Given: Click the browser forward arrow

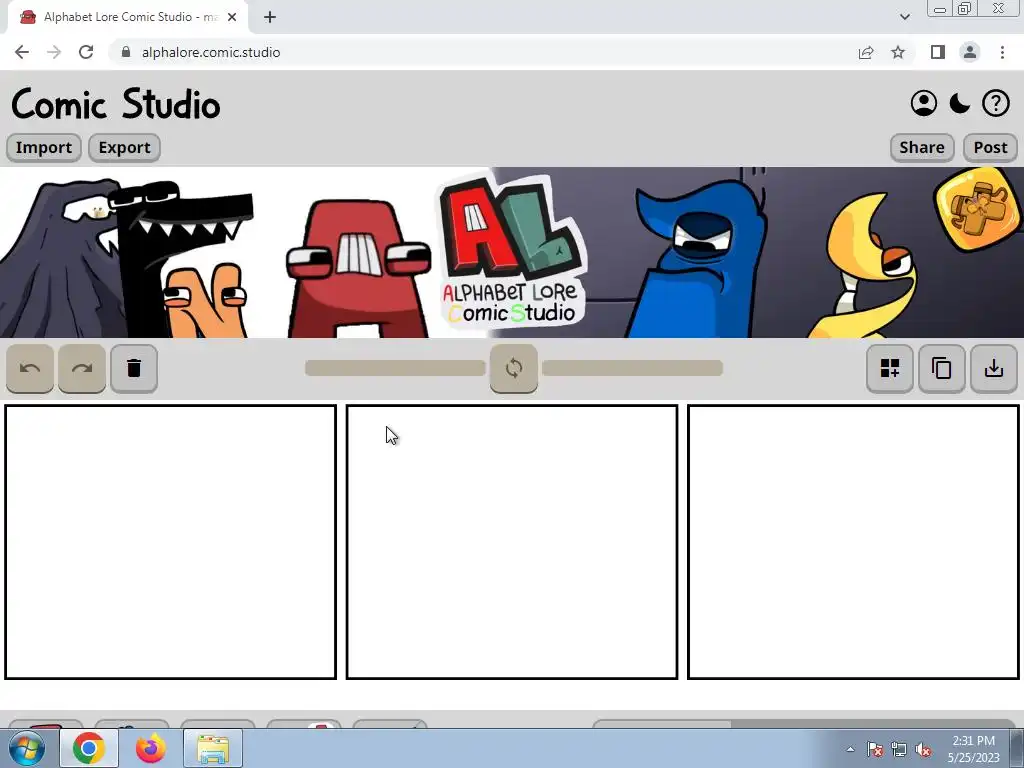Looking at the screenshot, I should click(54, 52).
